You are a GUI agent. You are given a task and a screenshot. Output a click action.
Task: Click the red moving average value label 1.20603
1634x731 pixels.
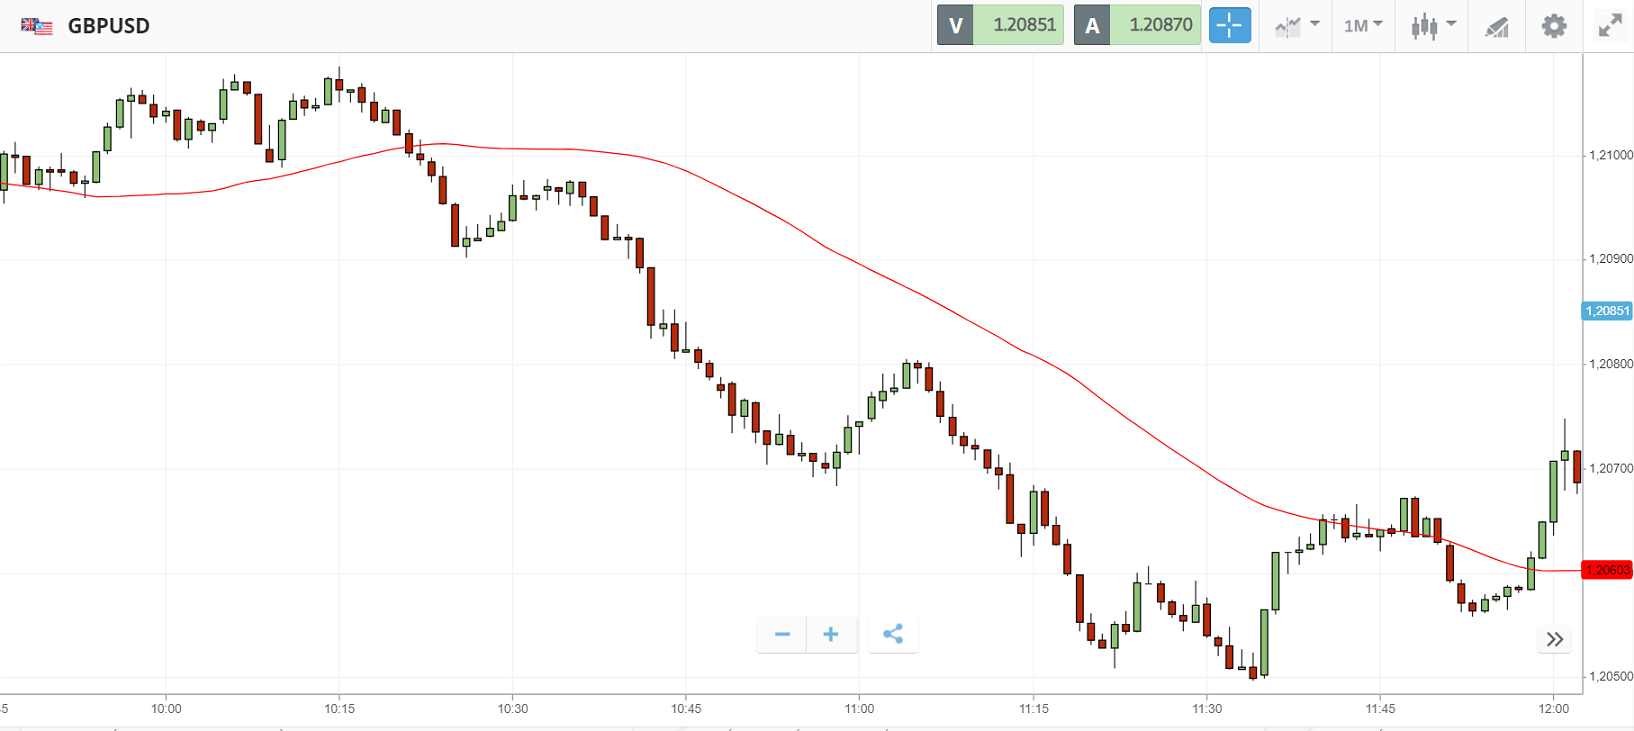click(x=1607, y=570)
